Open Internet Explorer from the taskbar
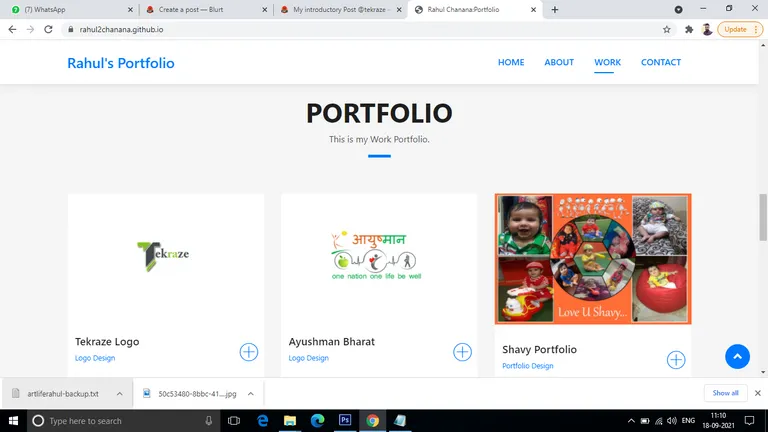 point(263,421)
